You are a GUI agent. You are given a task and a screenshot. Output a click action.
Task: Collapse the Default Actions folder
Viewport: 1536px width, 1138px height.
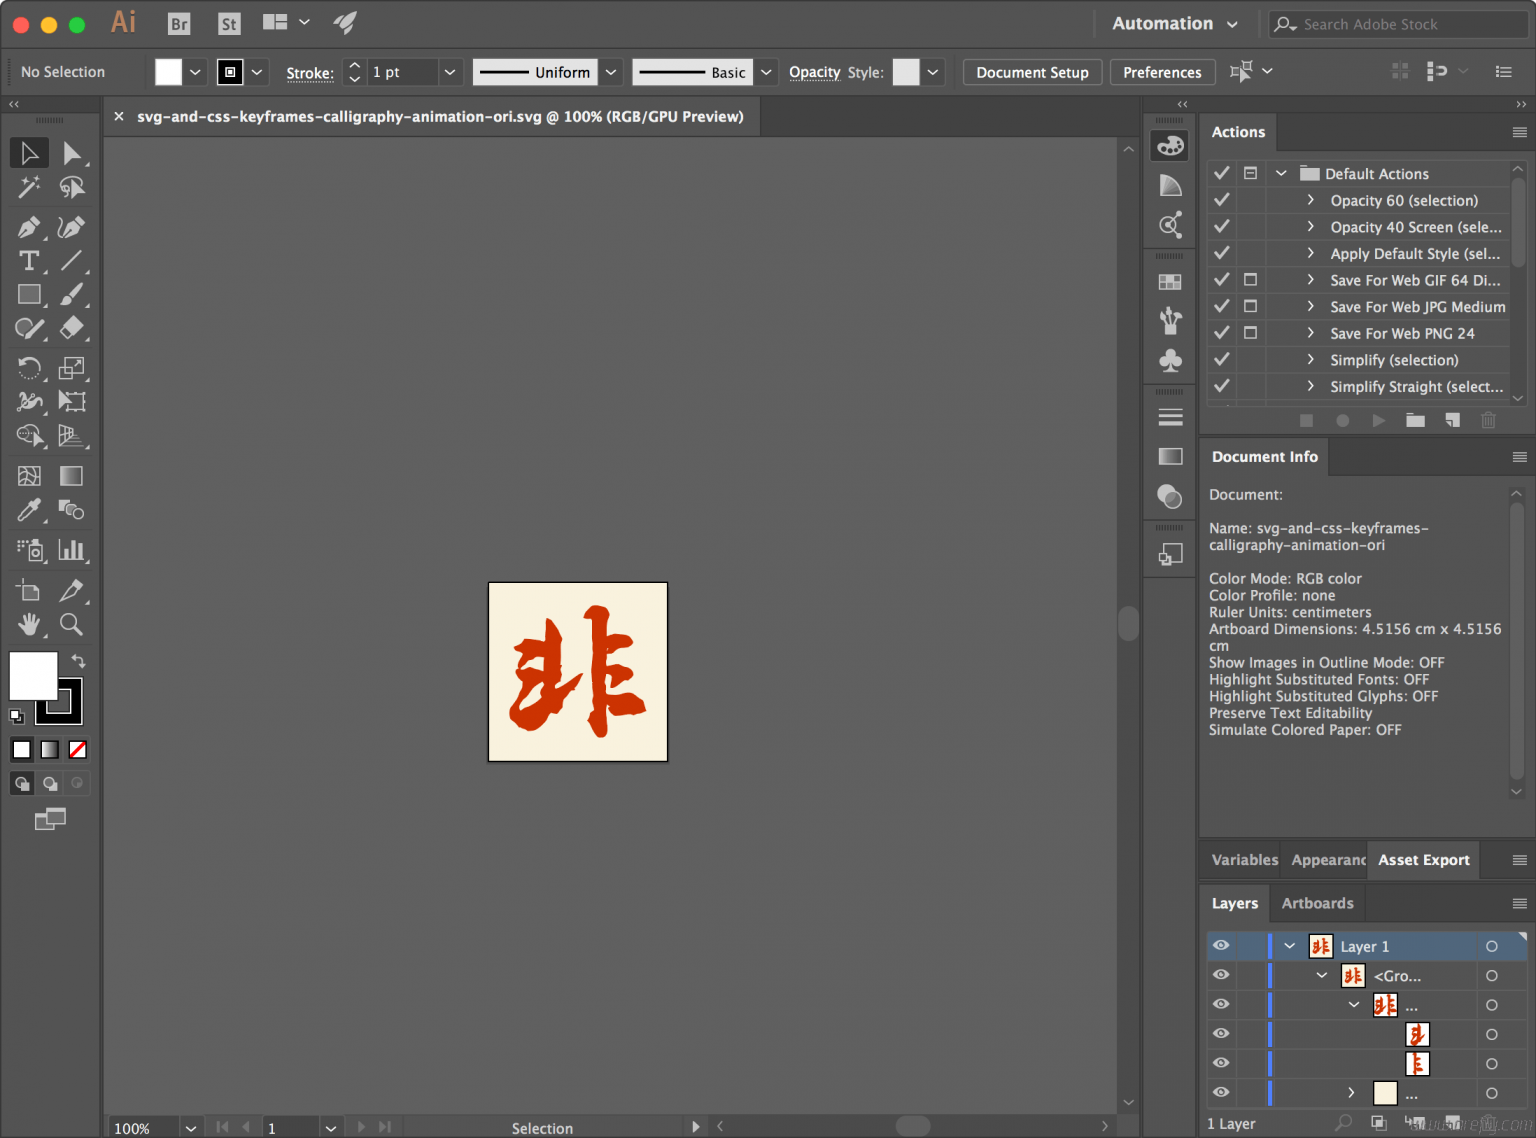[1281, 173]
